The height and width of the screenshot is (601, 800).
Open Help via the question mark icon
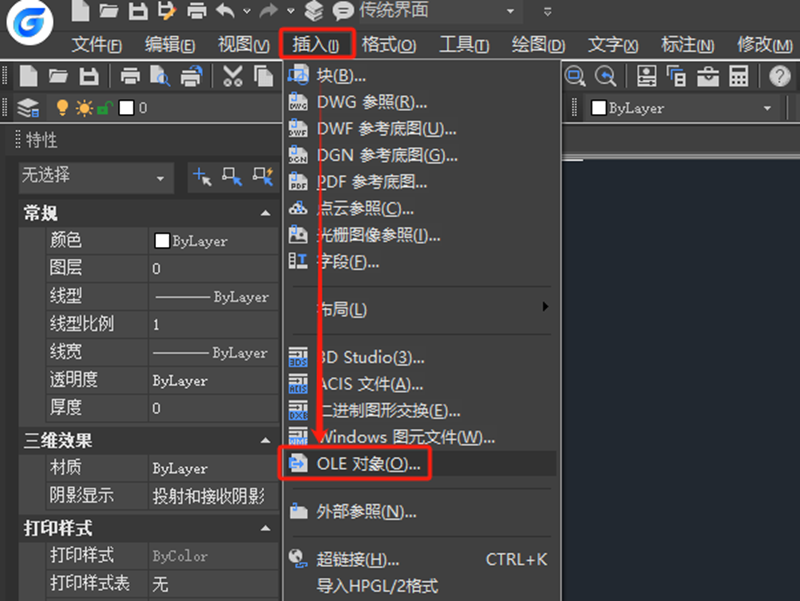[x=777, y=77]
